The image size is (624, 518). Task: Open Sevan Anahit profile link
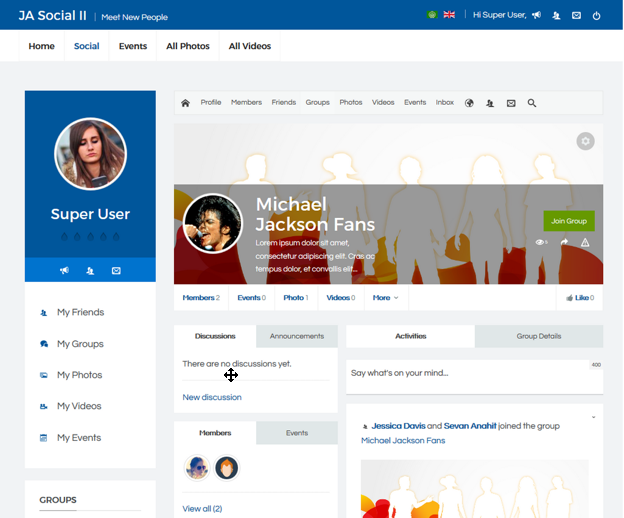[x=470, y=426]
